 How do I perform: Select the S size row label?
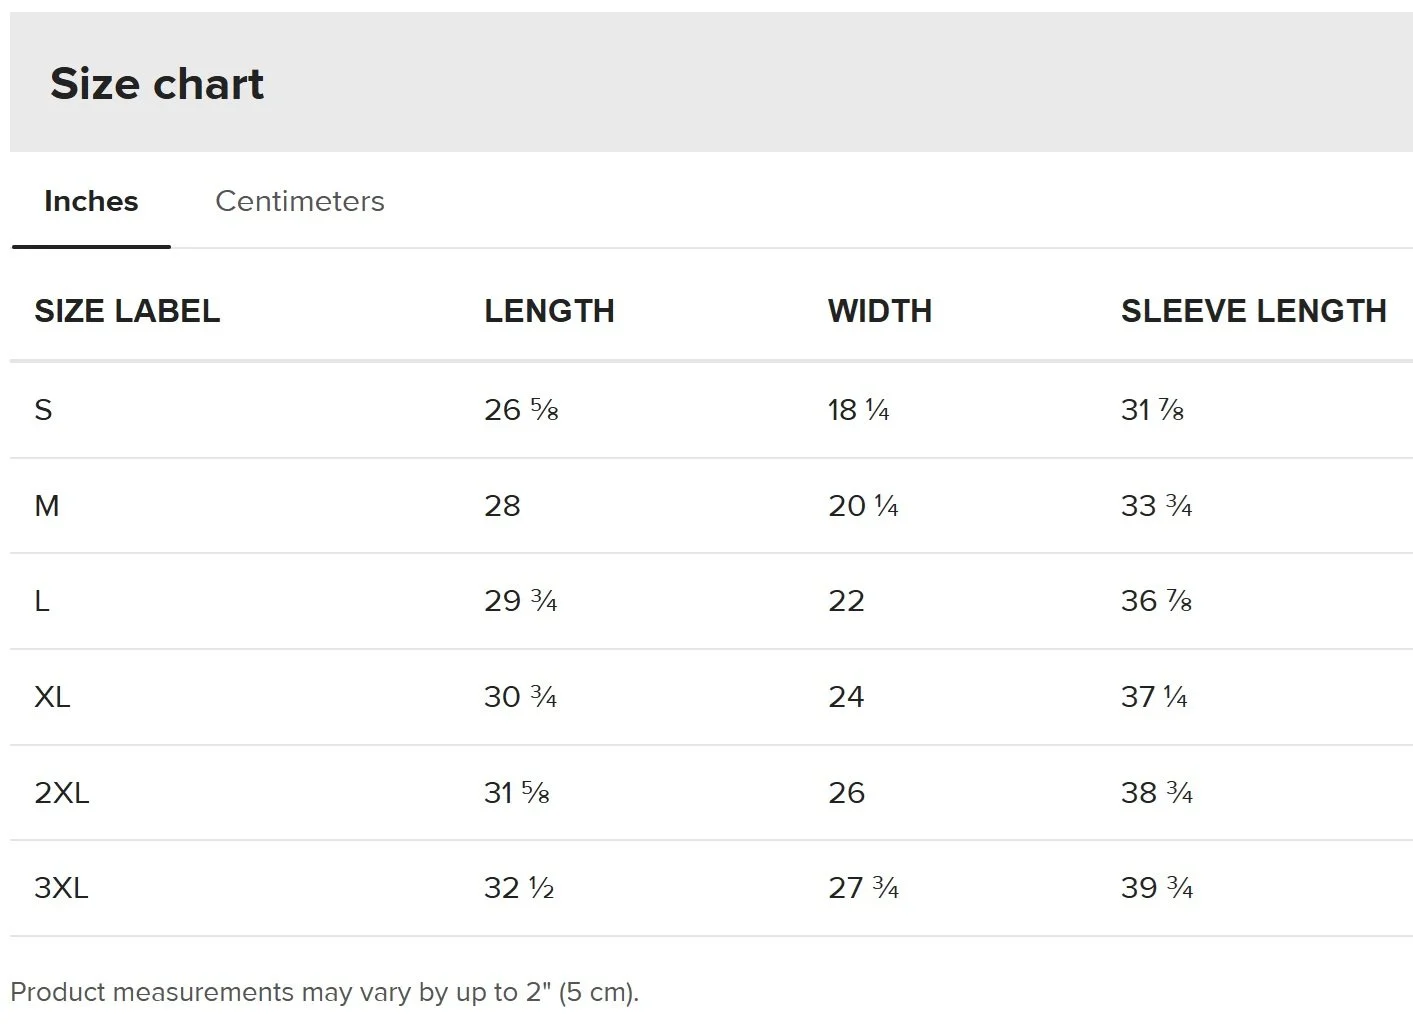(43, 410)
